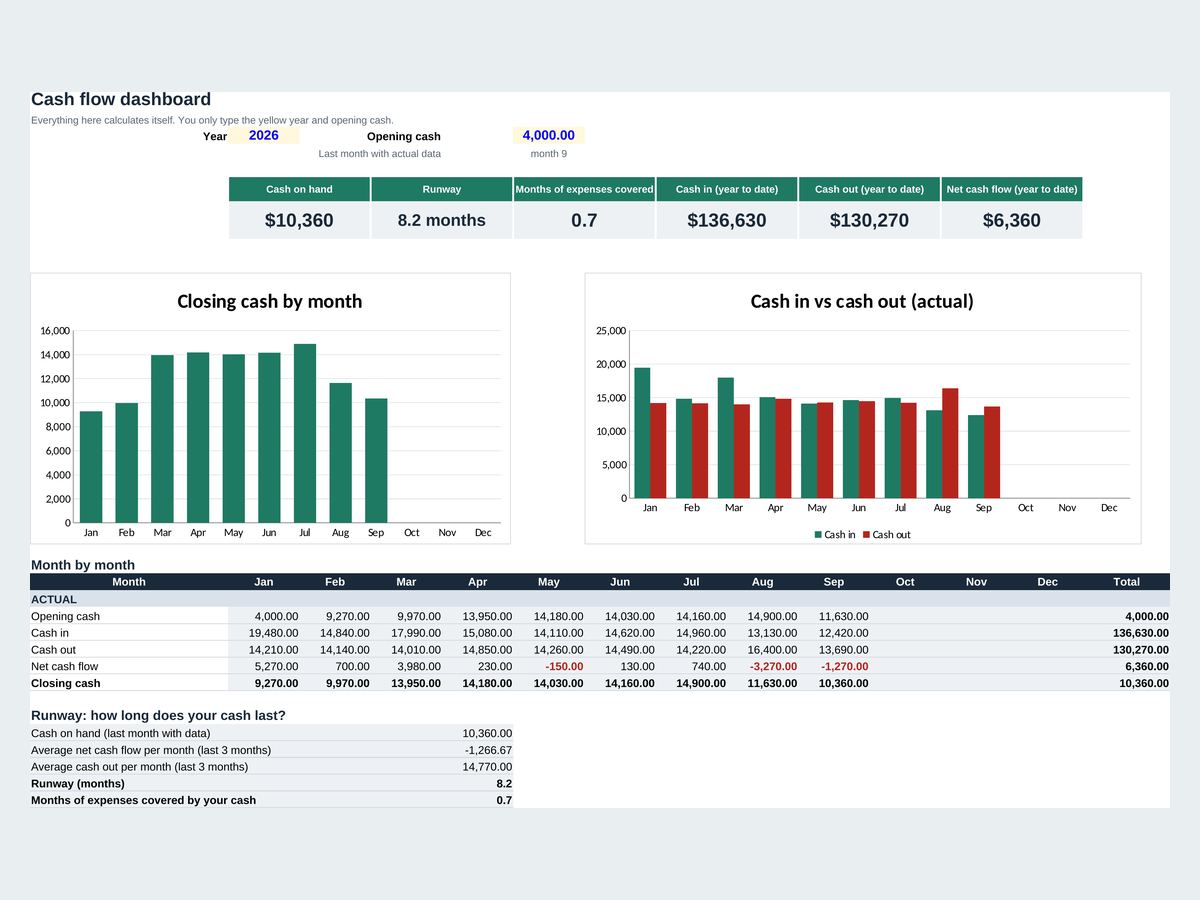Select Mar Closing cash cell 13,950.00
Image resolution: width=1200 pixels, height=900 pixels.
click(406, 683)
